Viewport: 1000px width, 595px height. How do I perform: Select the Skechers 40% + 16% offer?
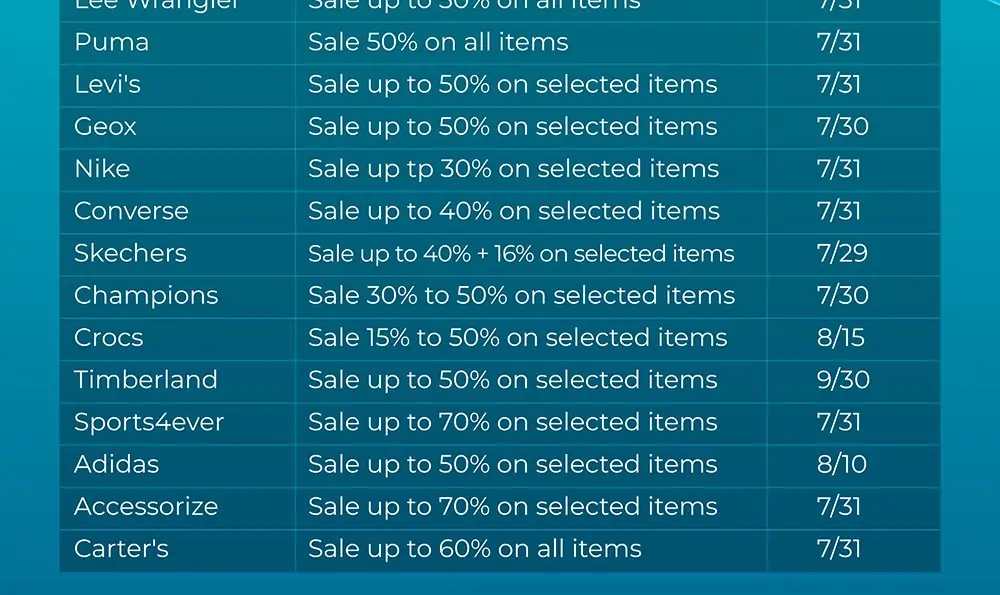pos(521,254)
